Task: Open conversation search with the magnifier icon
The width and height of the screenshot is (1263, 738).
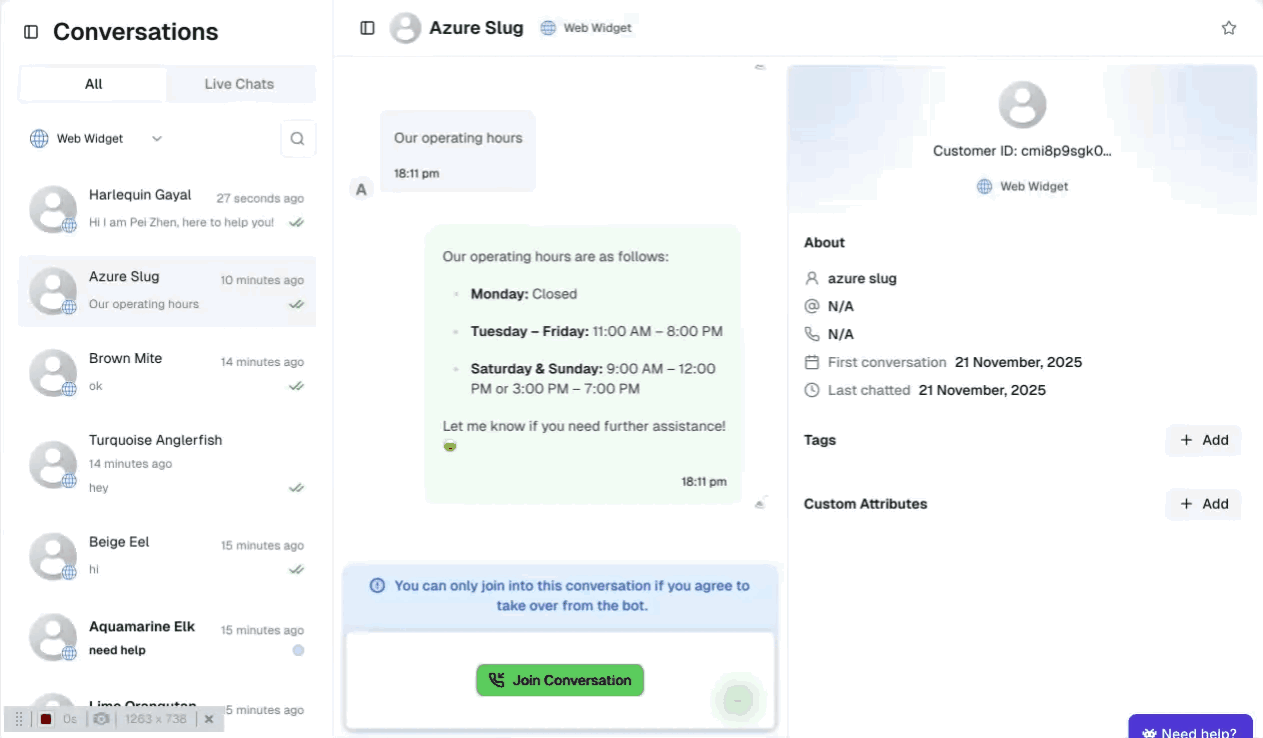Action: tap(298, 138)
